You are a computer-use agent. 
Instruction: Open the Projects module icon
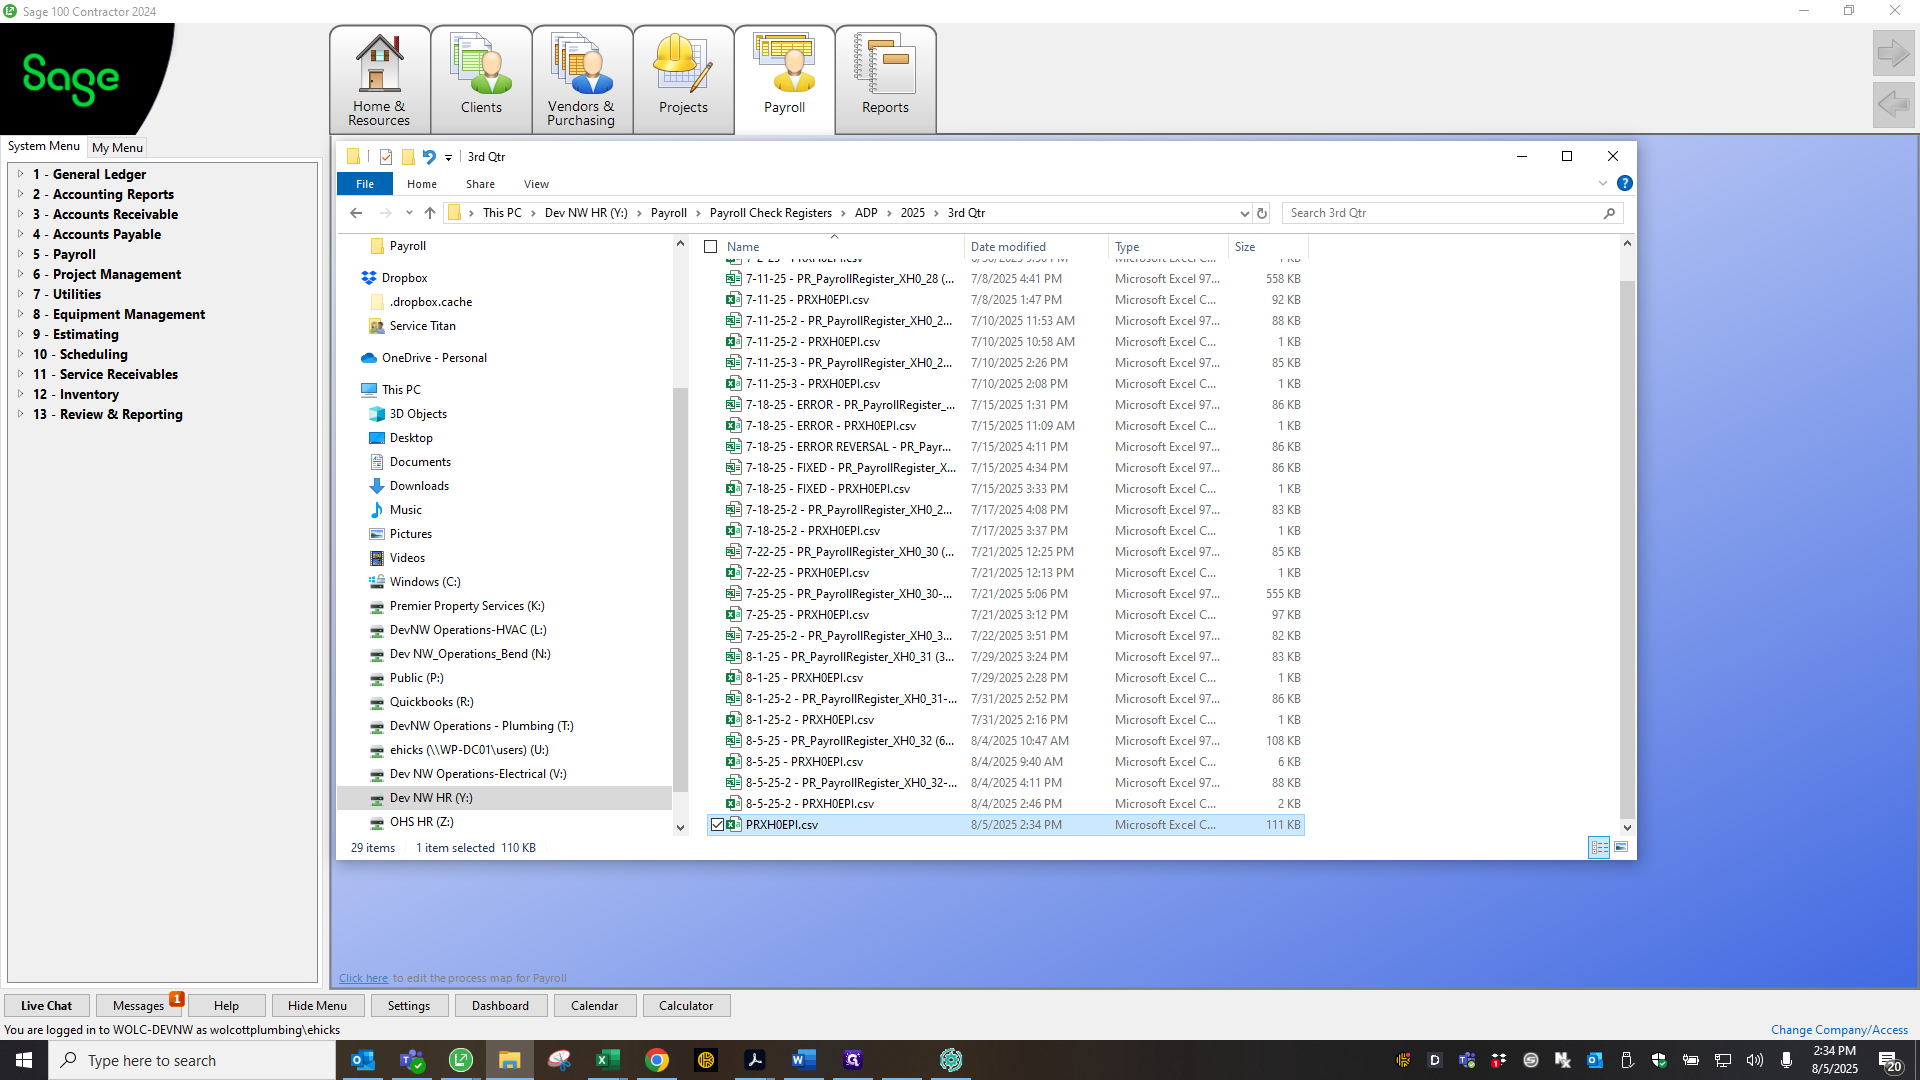point(683,80)
